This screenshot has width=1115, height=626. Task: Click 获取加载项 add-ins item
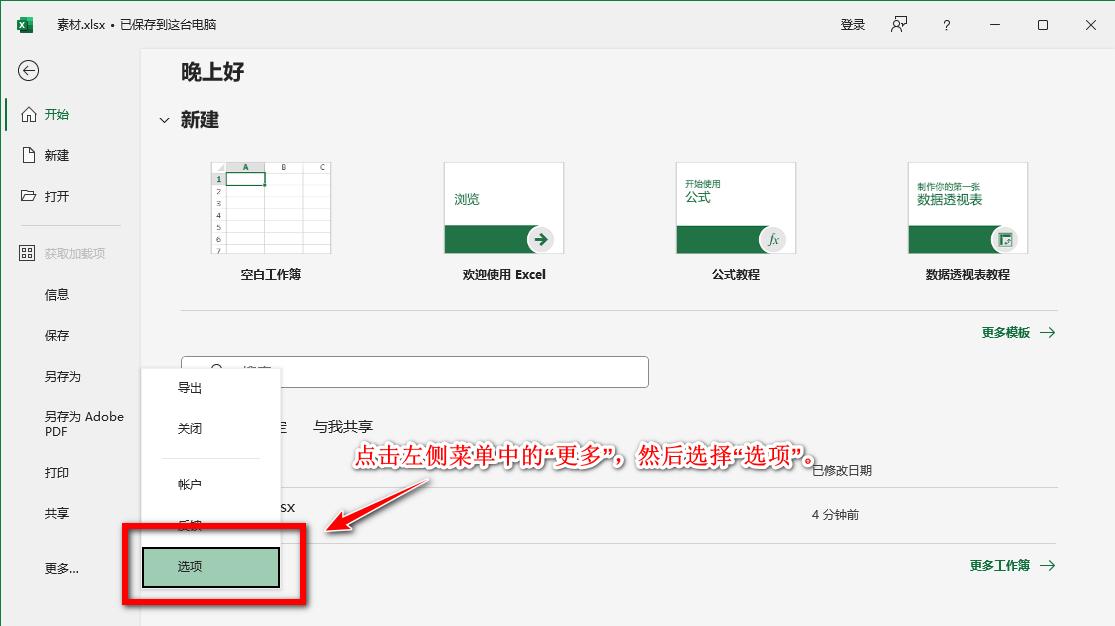point(75,253)
